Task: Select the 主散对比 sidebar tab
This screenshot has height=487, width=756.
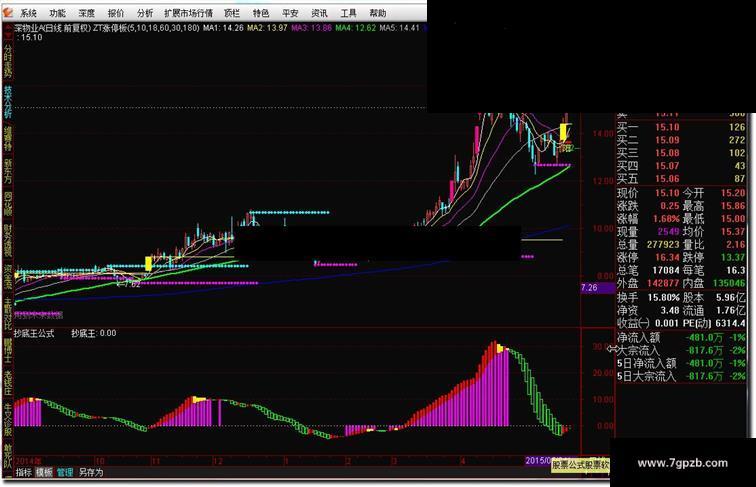Action: [8, 313]
